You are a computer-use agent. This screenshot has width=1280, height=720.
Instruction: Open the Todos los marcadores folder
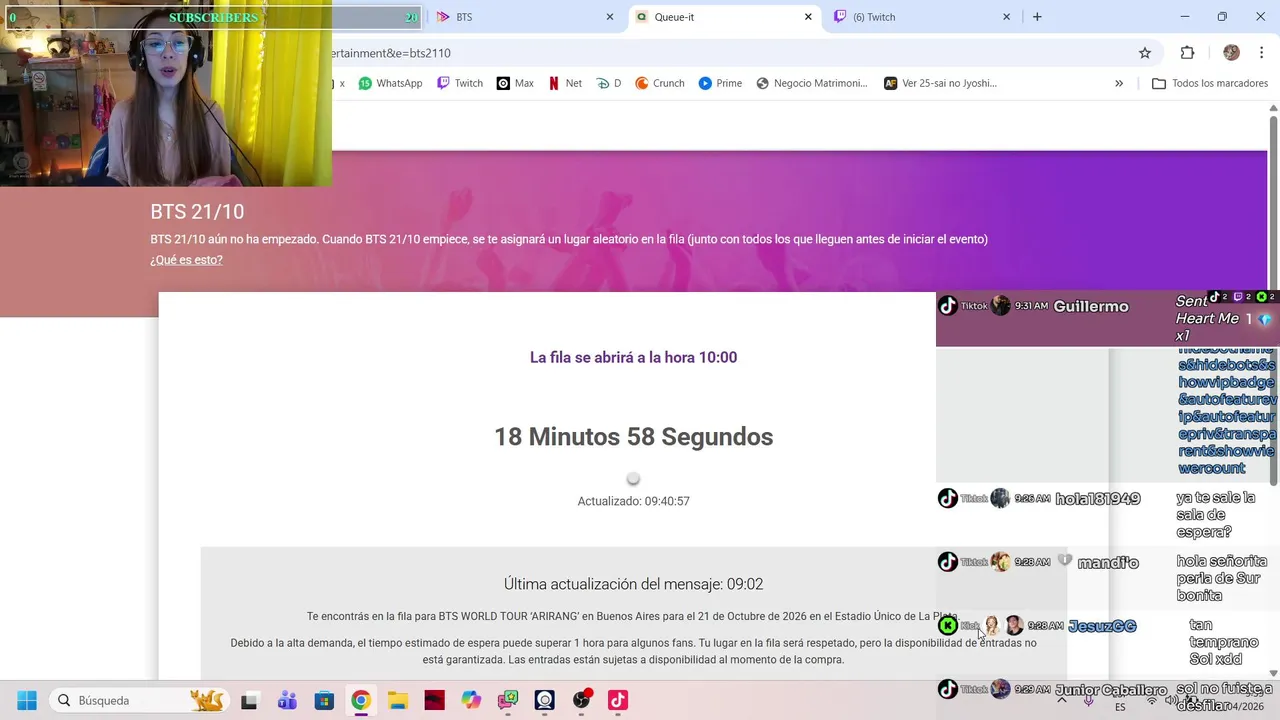coord(1210,83)
